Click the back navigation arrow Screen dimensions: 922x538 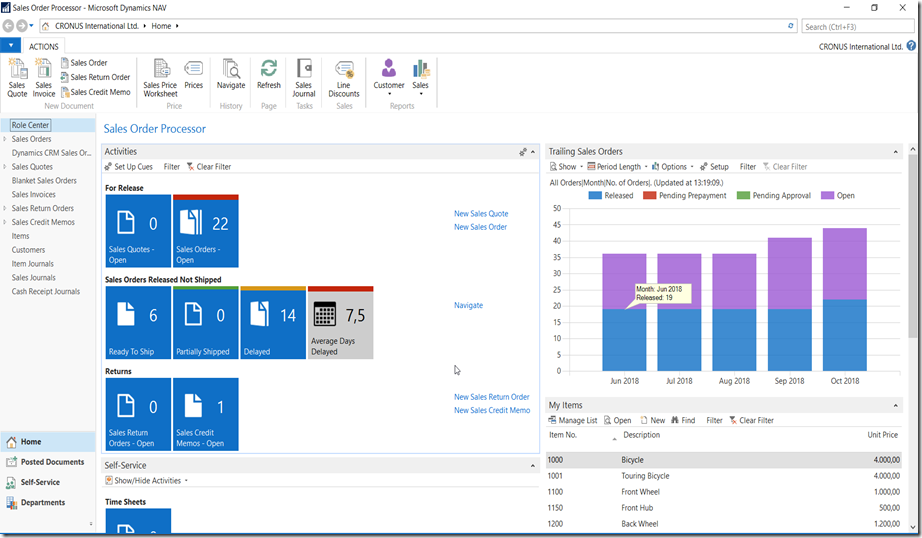[x=8, y=26]
